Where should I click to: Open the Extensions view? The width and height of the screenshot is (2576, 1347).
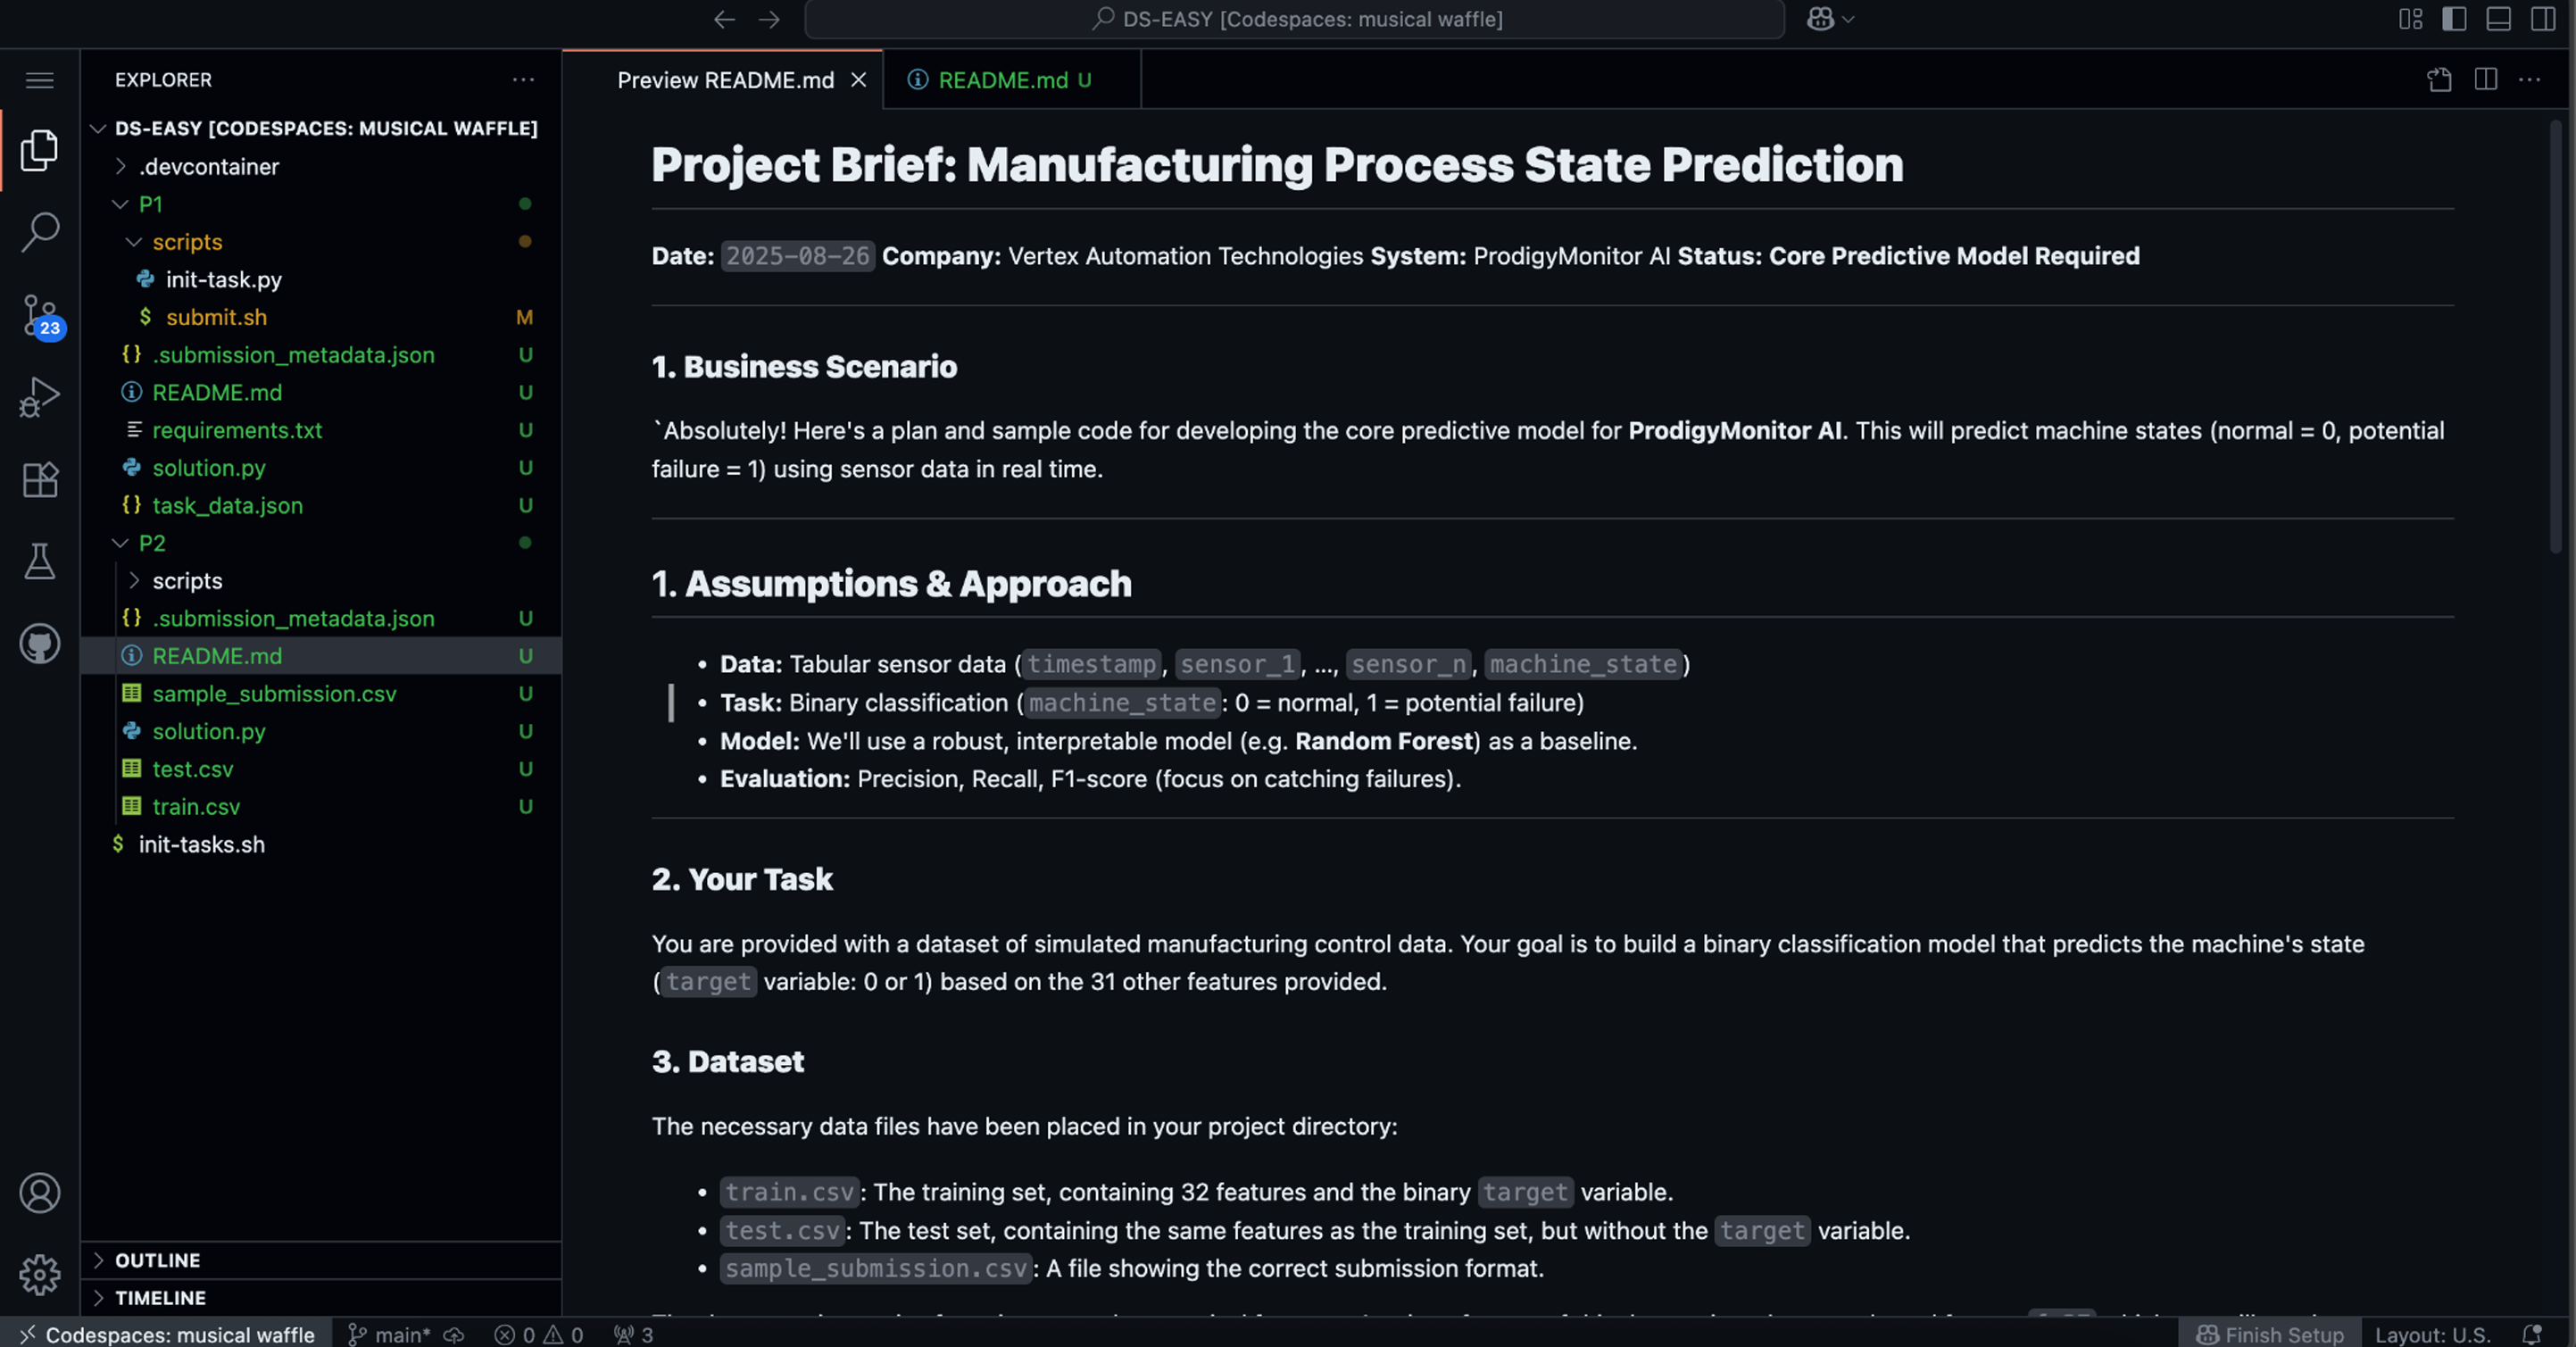click(x=40, y=480)
